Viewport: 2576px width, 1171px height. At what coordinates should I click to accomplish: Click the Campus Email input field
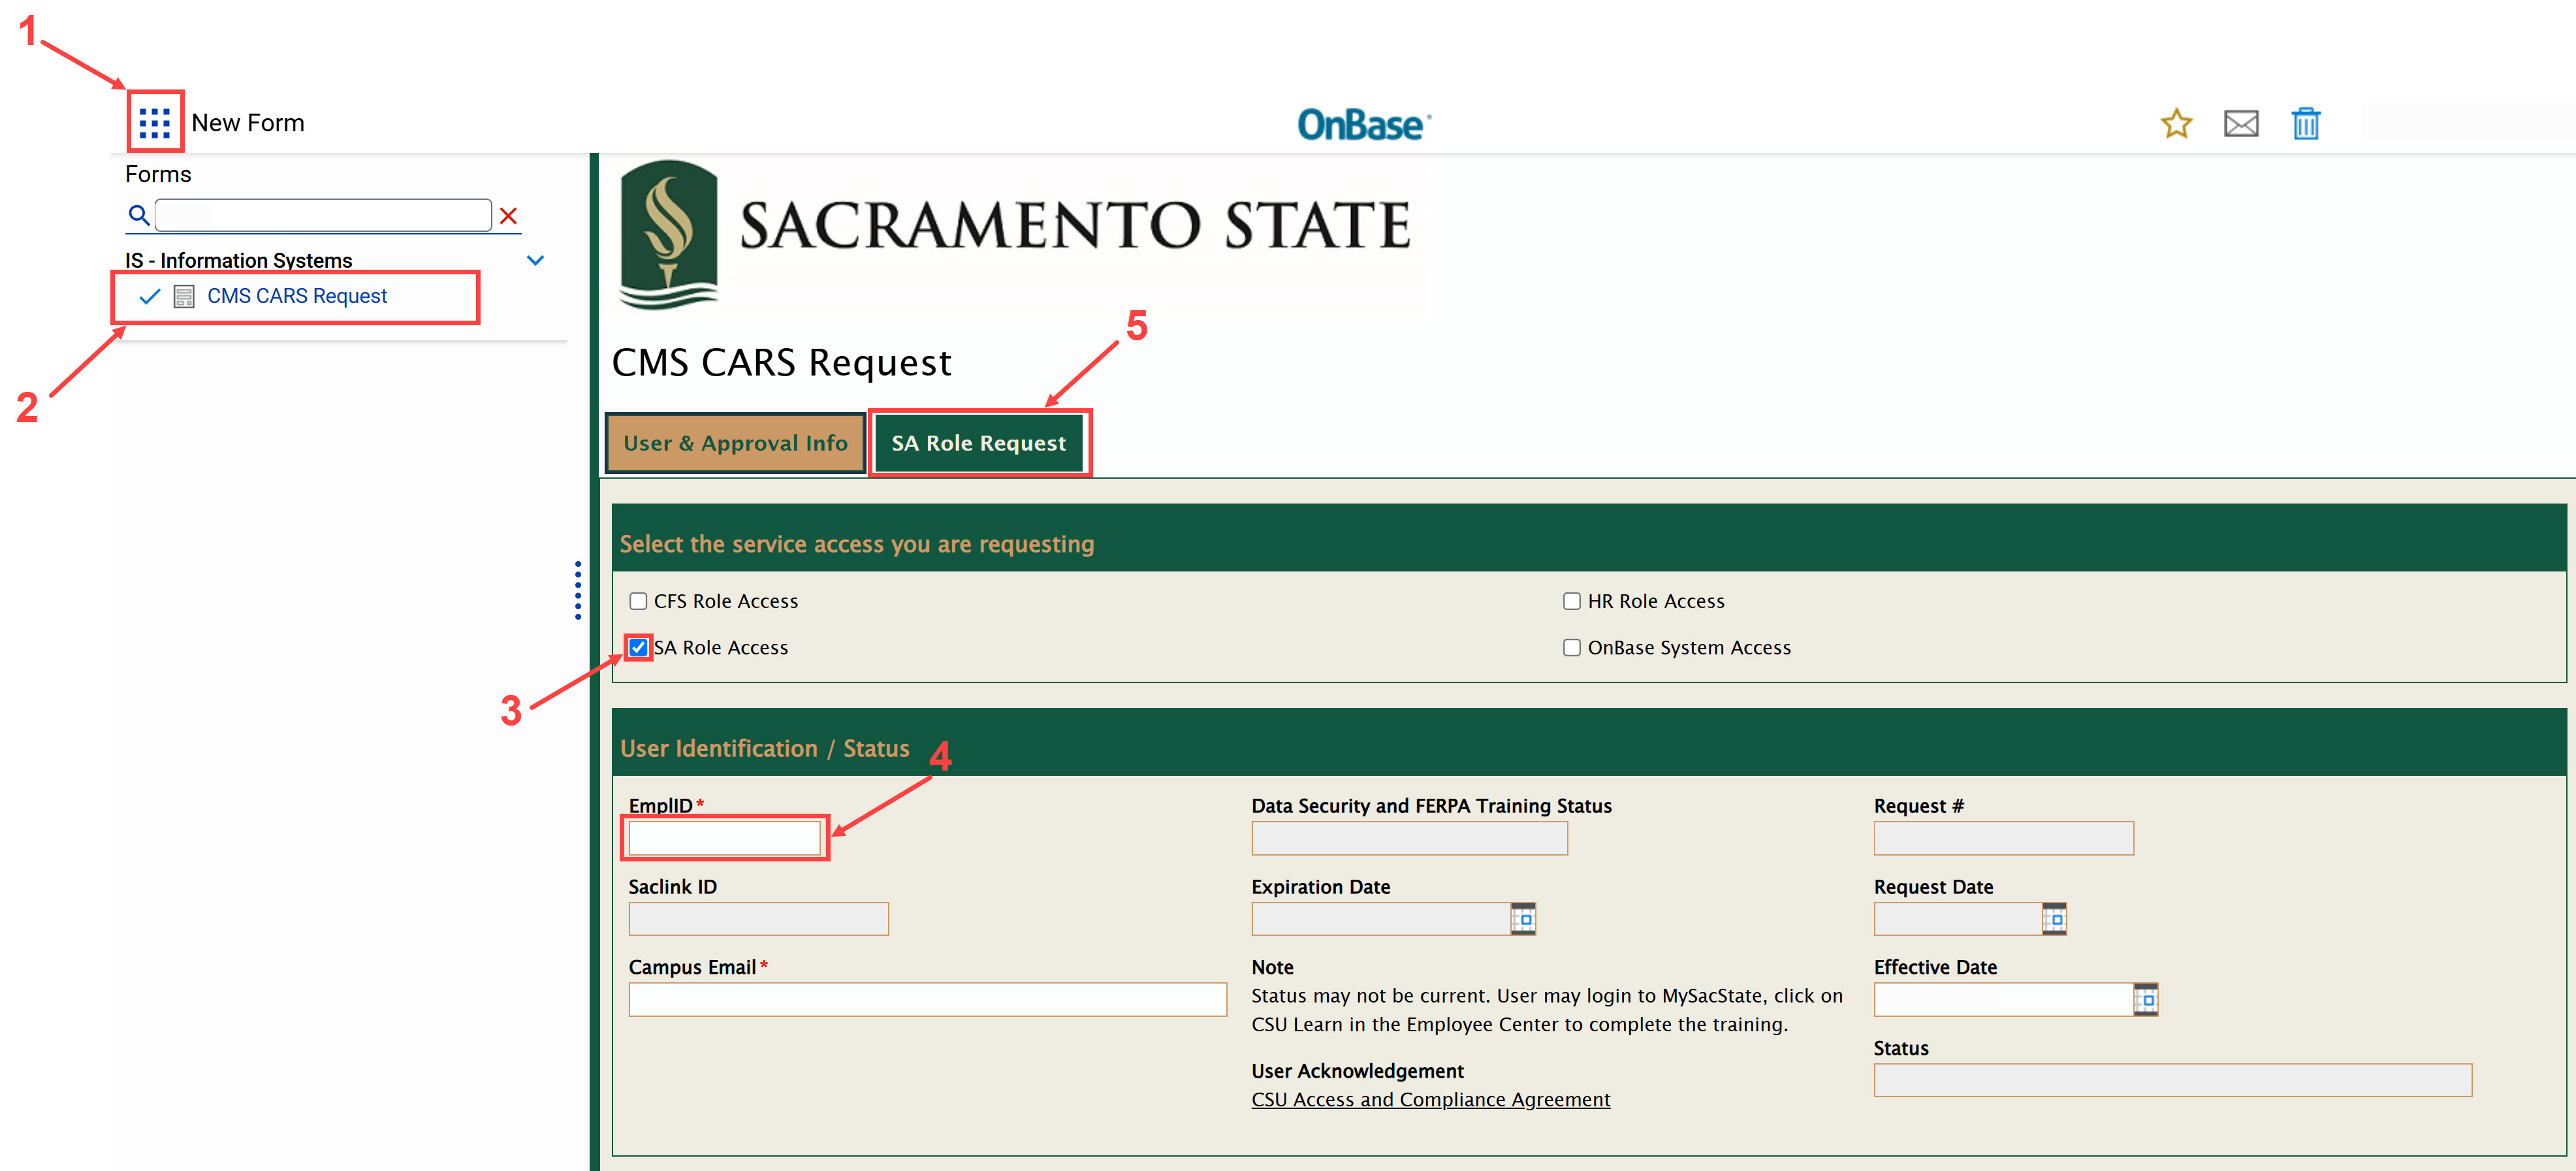(927, 999)
